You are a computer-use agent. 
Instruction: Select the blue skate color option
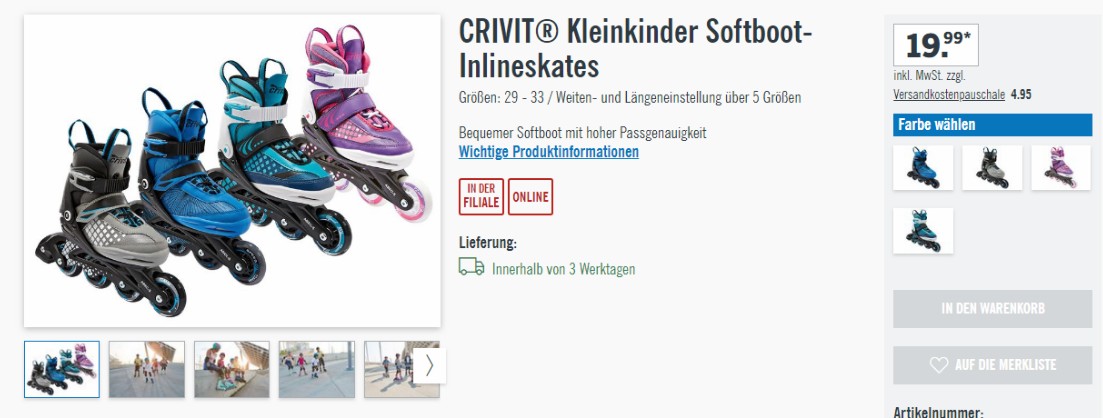[x=923, y=167]
